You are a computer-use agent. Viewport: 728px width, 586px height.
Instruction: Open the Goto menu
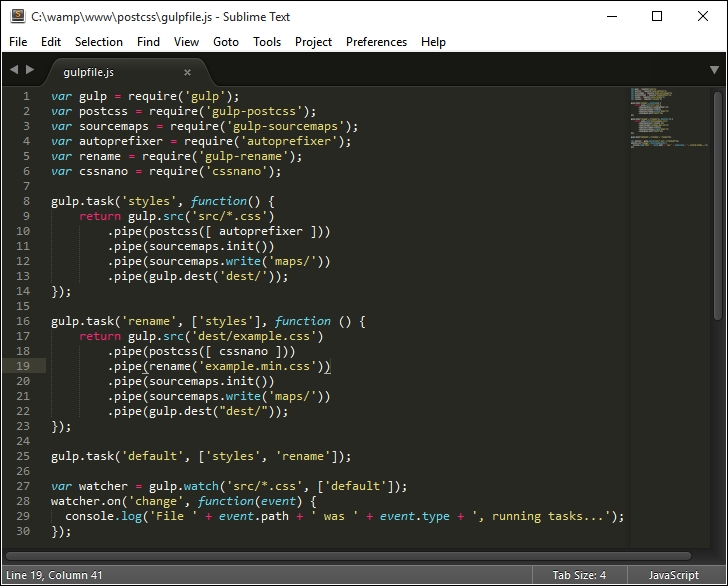pos(226,42)
